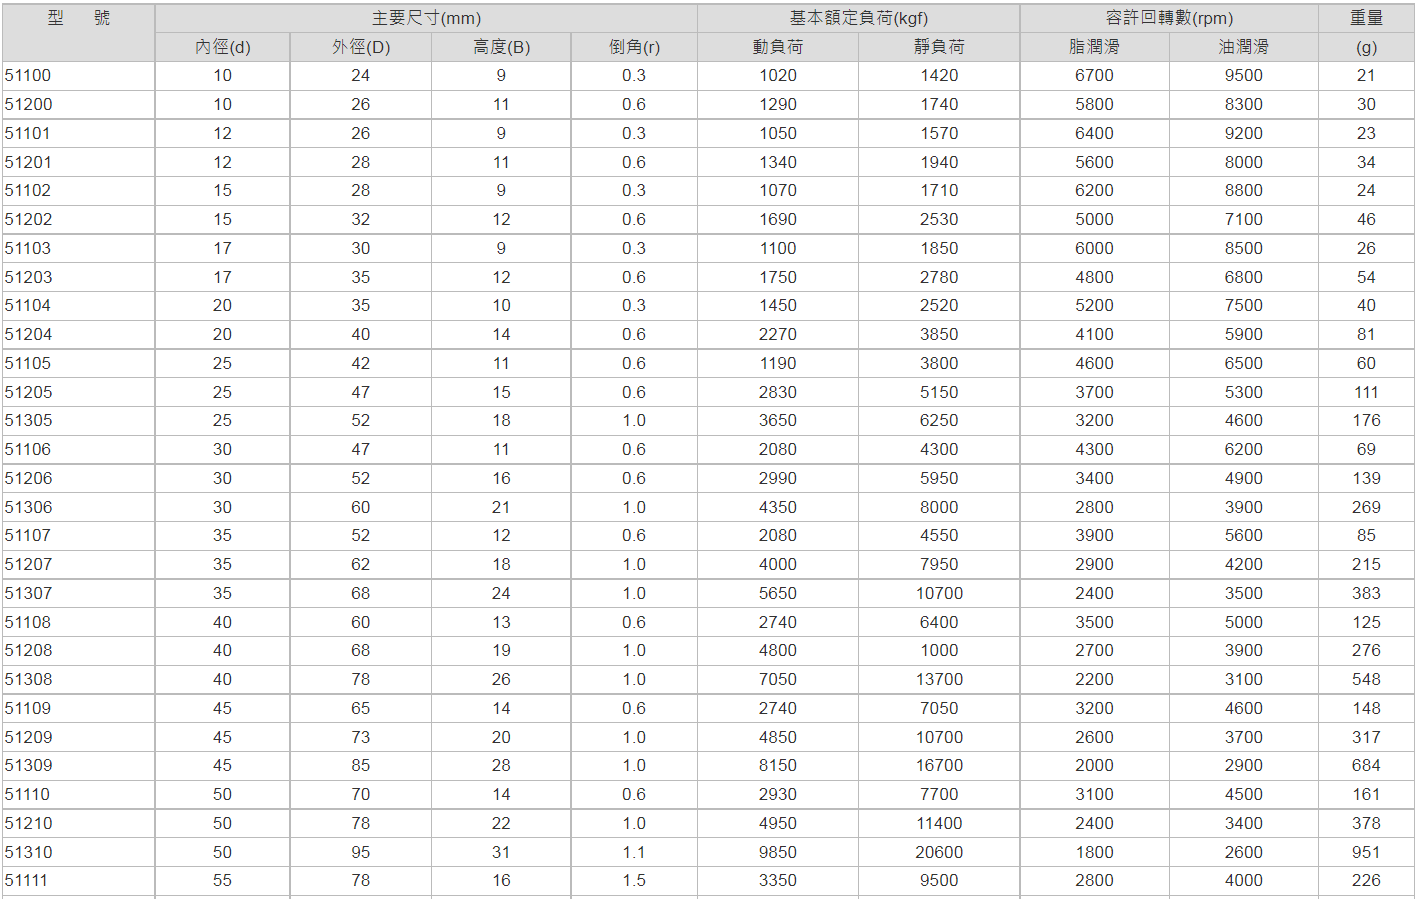Click model number 51111 in last row
Image resolution: width=1417 pixels, height=899 pixels.
tap(27, 880)
